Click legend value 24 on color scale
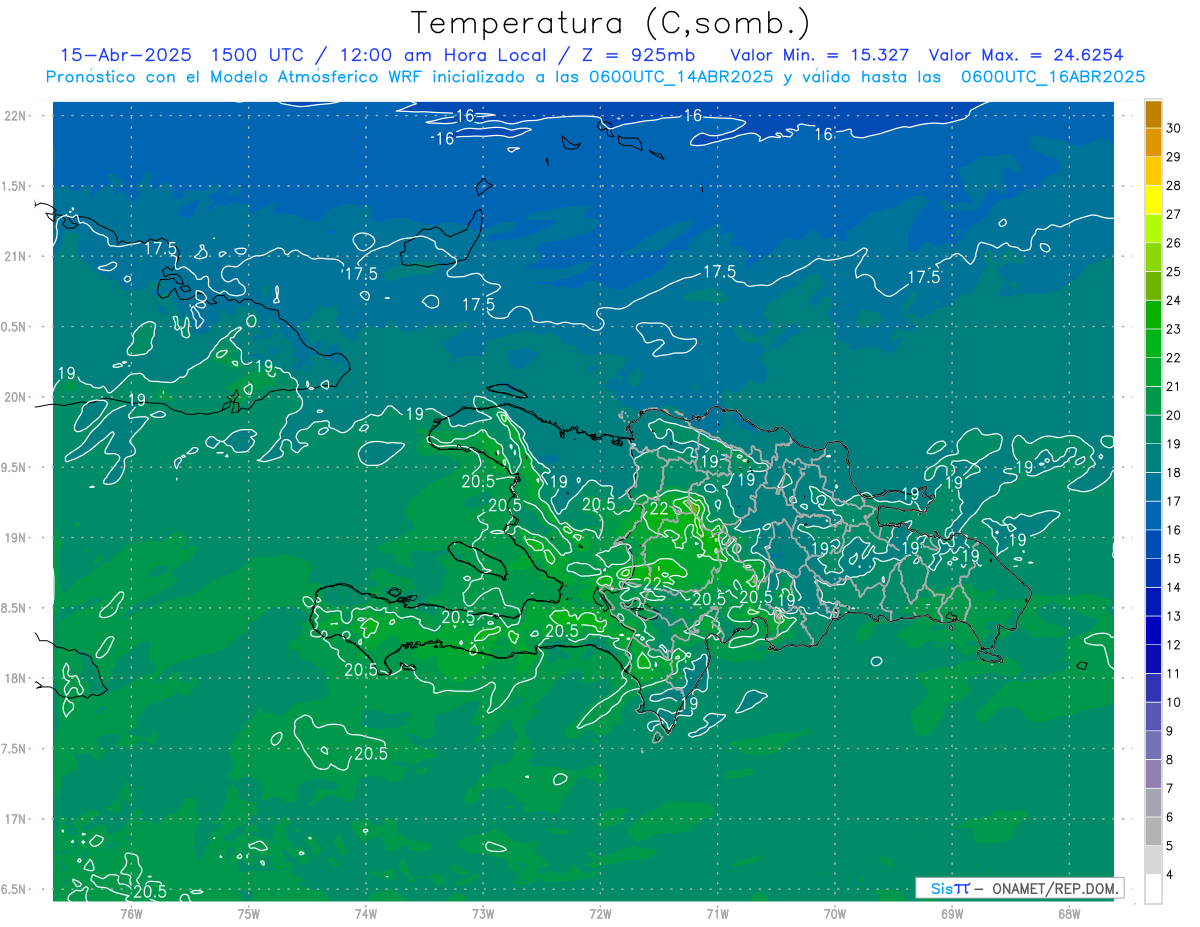 pyautogui.click(x=1174, y=300)
